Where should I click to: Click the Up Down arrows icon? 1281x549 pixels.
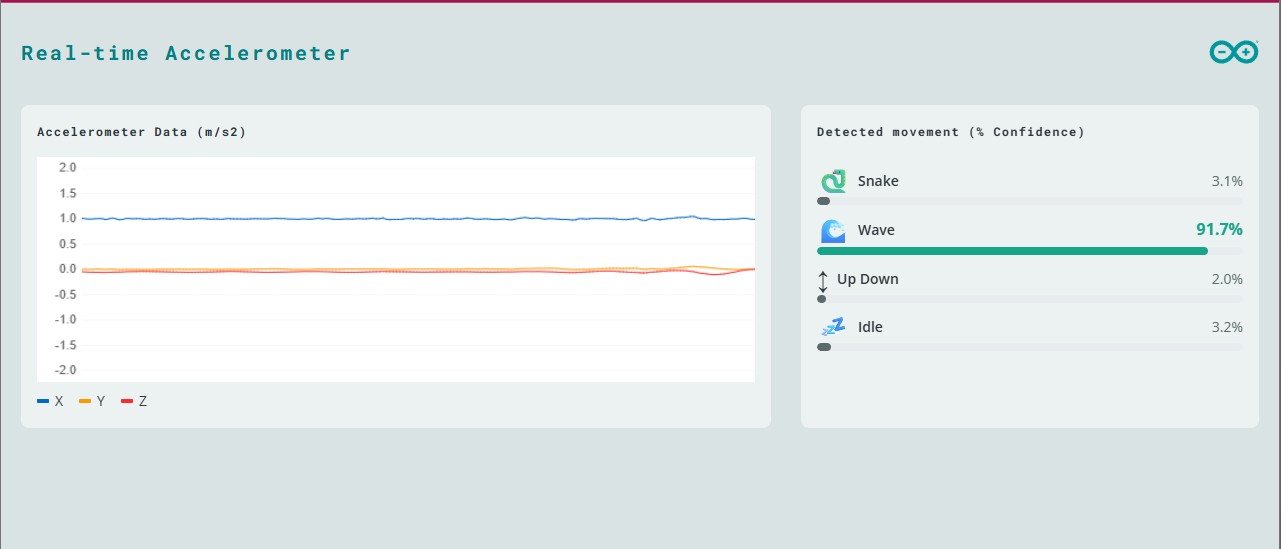[822, 280]
